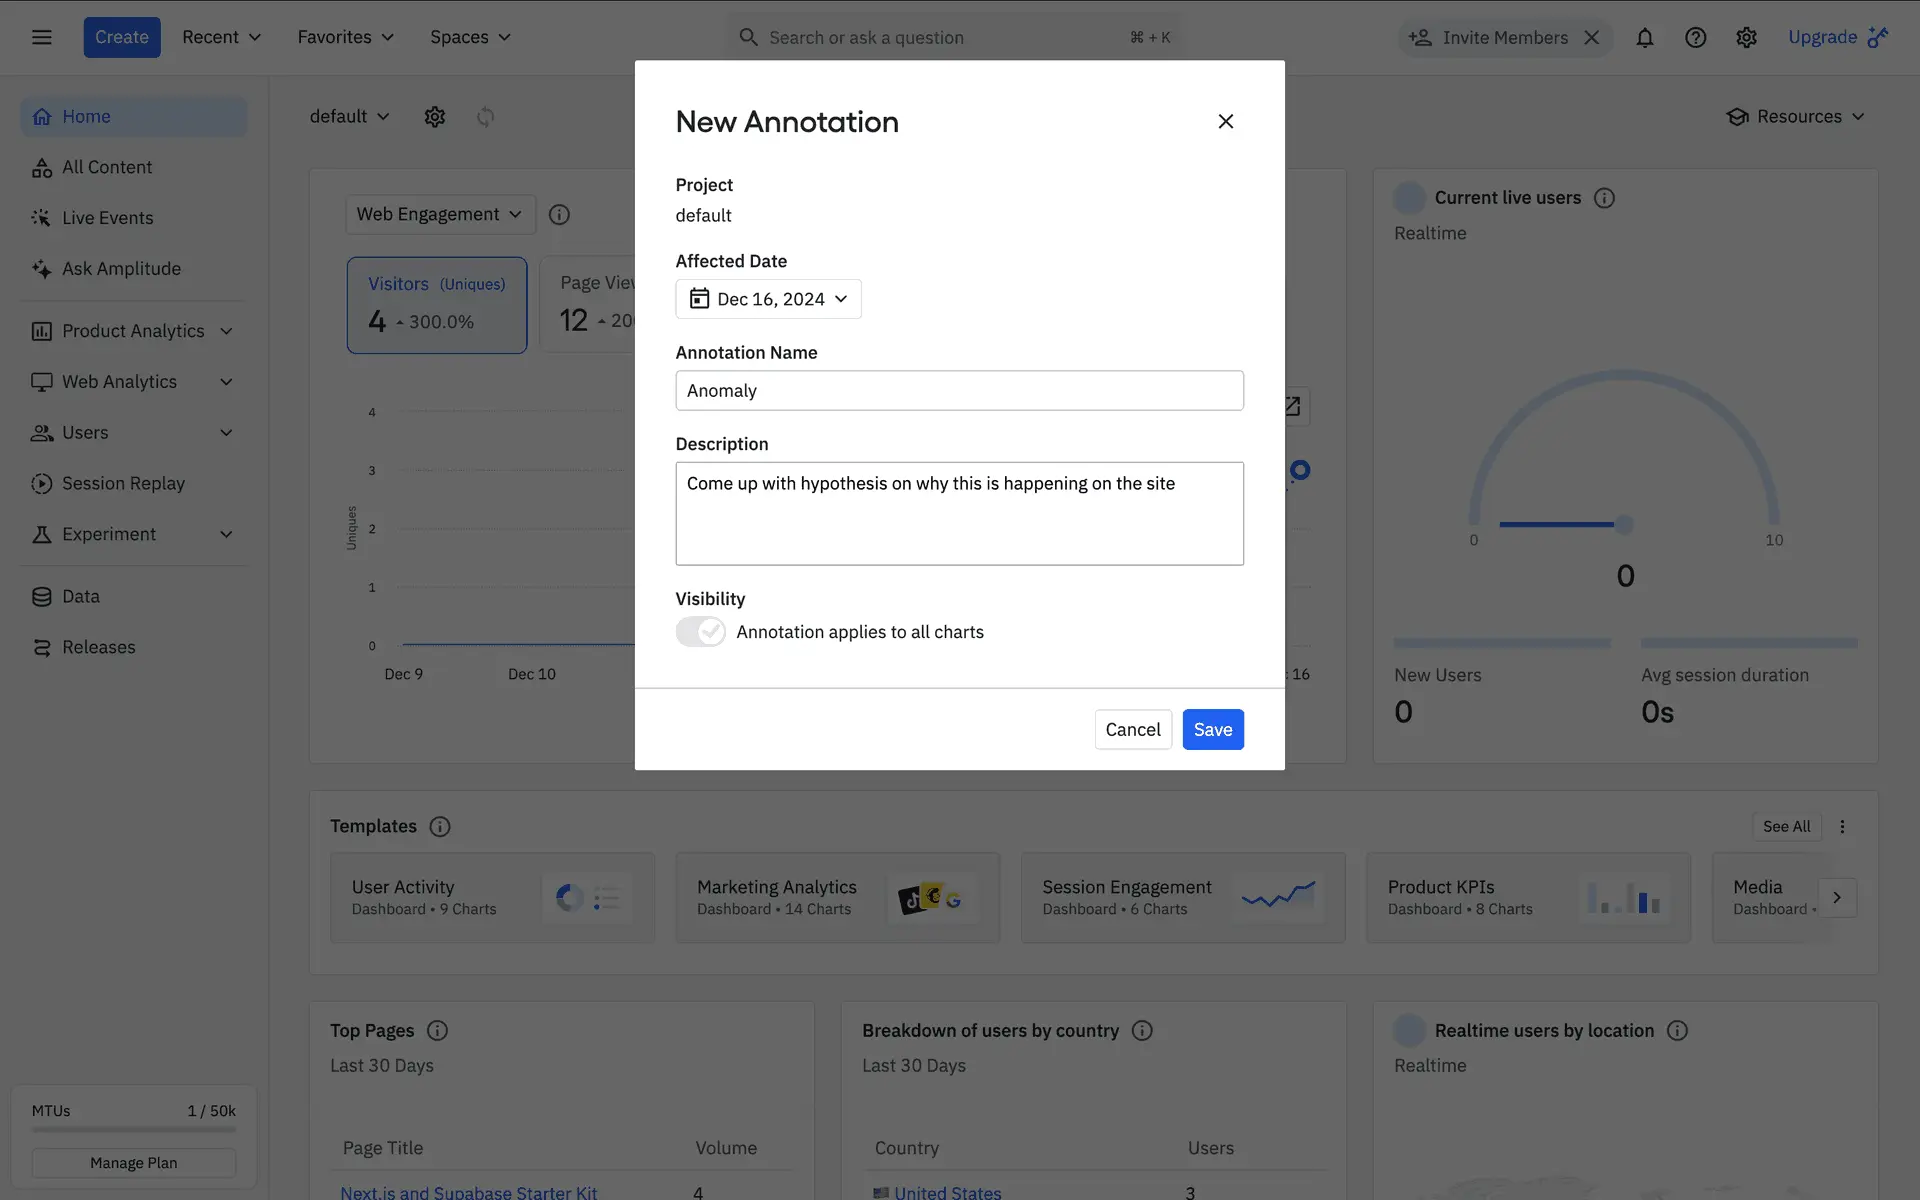Open the Recent menu
Image resolution: width=1920 pixels, height=1200 pixels.
[221, 37]
